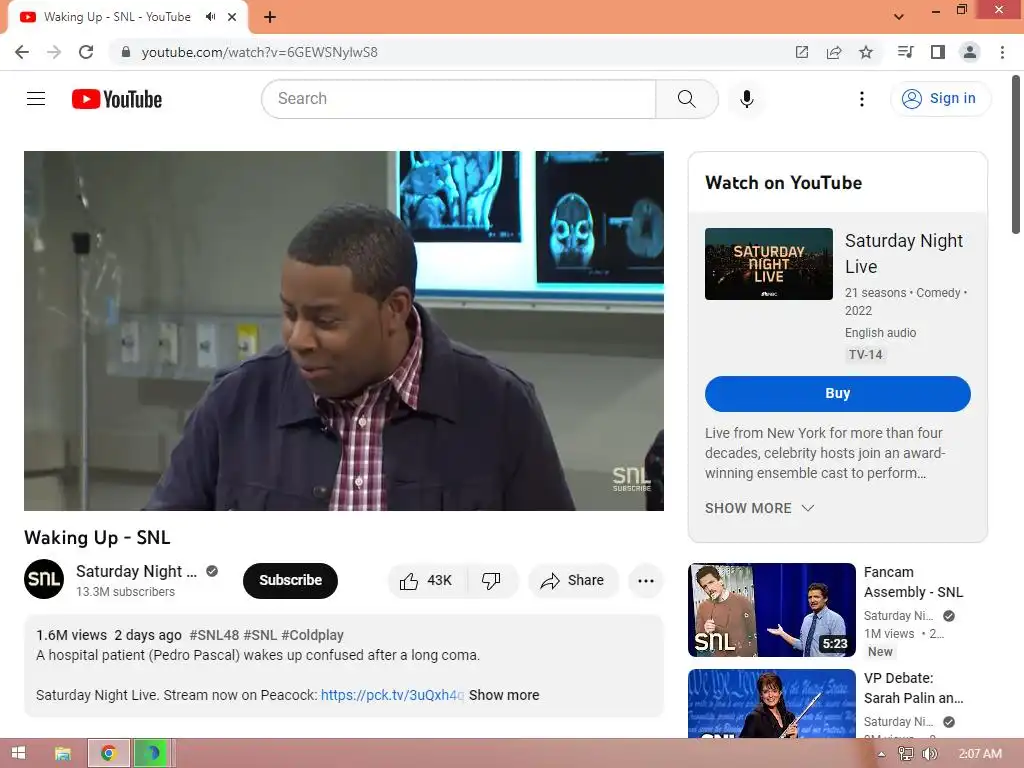Click the #SNL48 hashtag
The width and height of the screenshot is (1024, 768).
pos(214,635)
